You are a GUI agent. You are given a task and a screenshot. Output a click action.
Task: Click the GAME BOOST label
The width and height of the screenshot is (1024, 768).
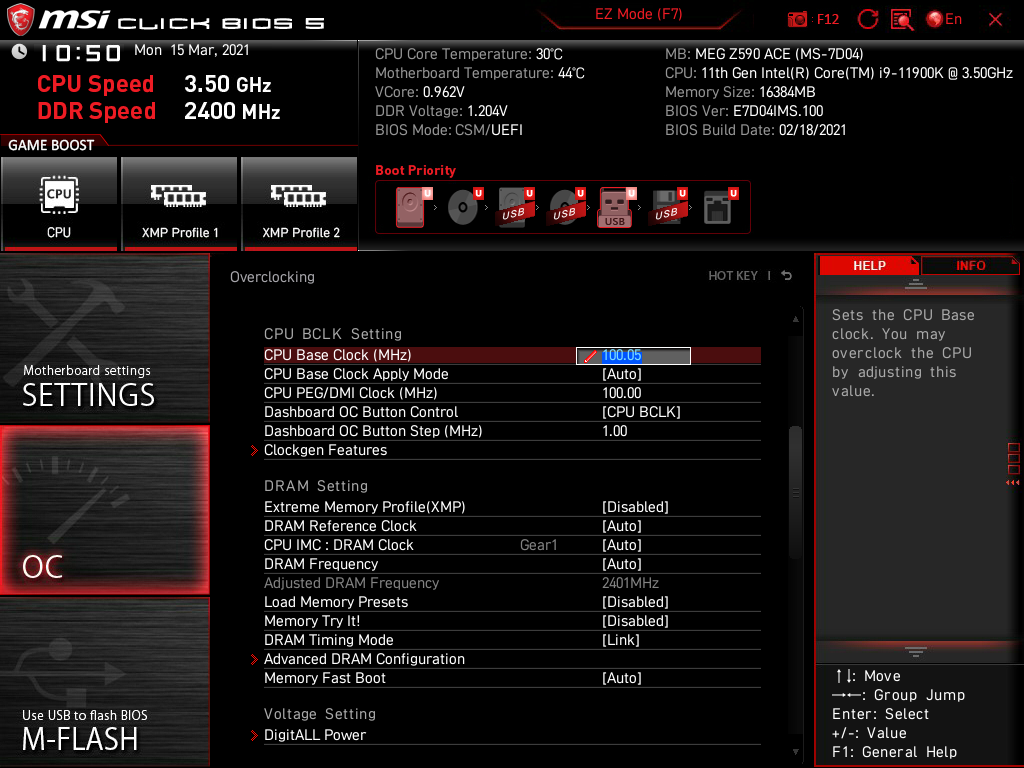(x=51, y=145)
